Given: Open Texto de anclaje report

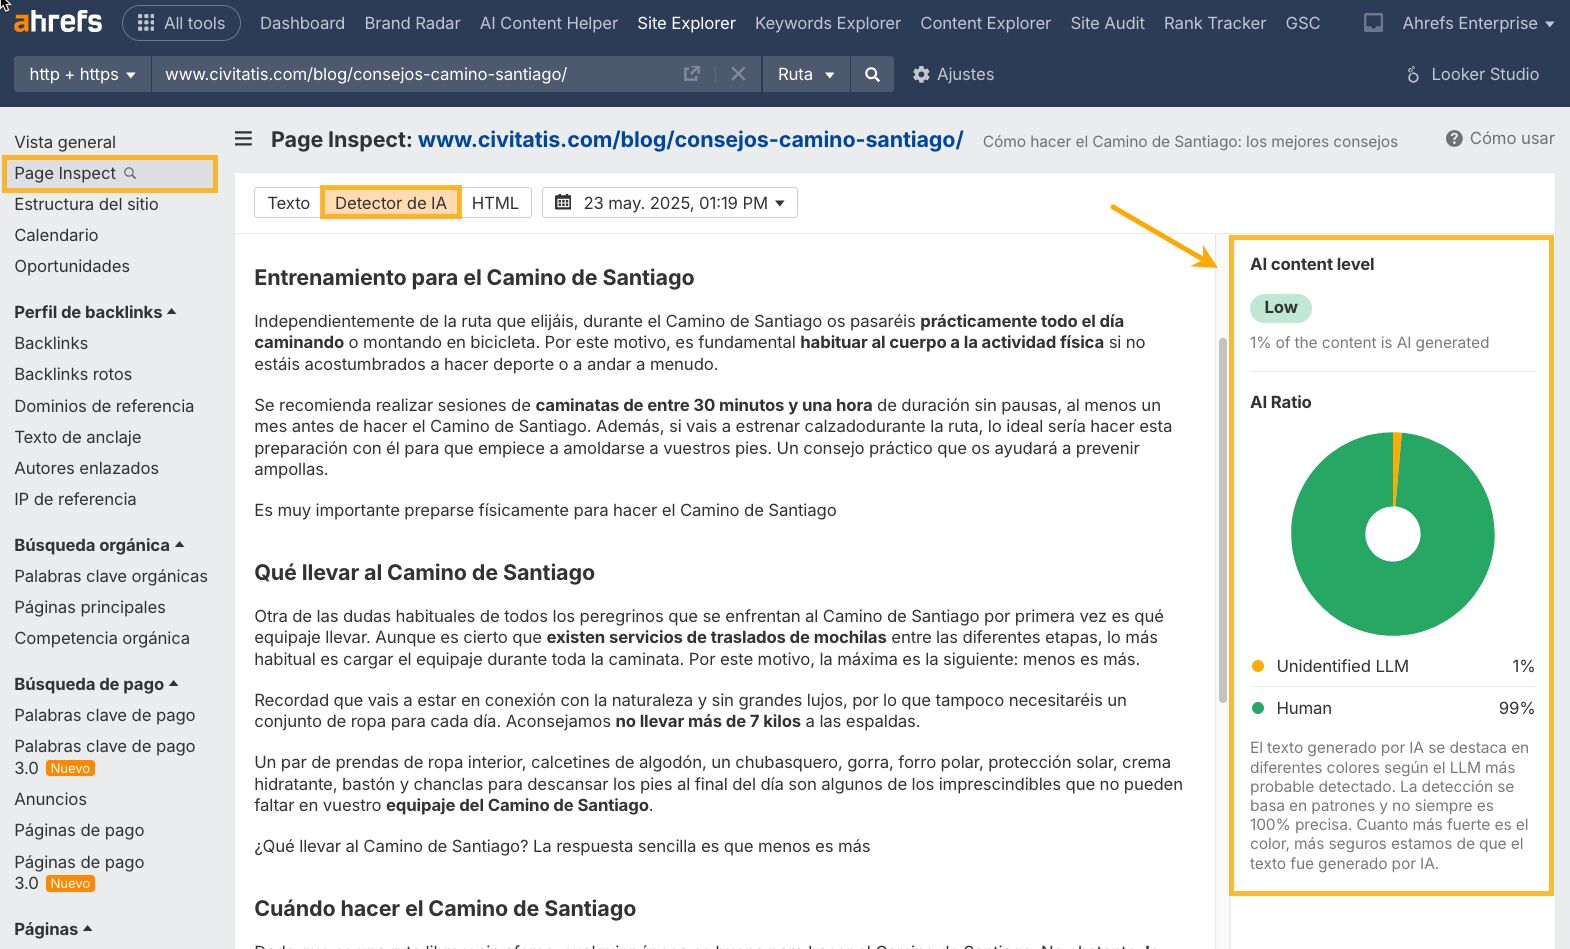Looking at the screenshot, I should point(78,437).
